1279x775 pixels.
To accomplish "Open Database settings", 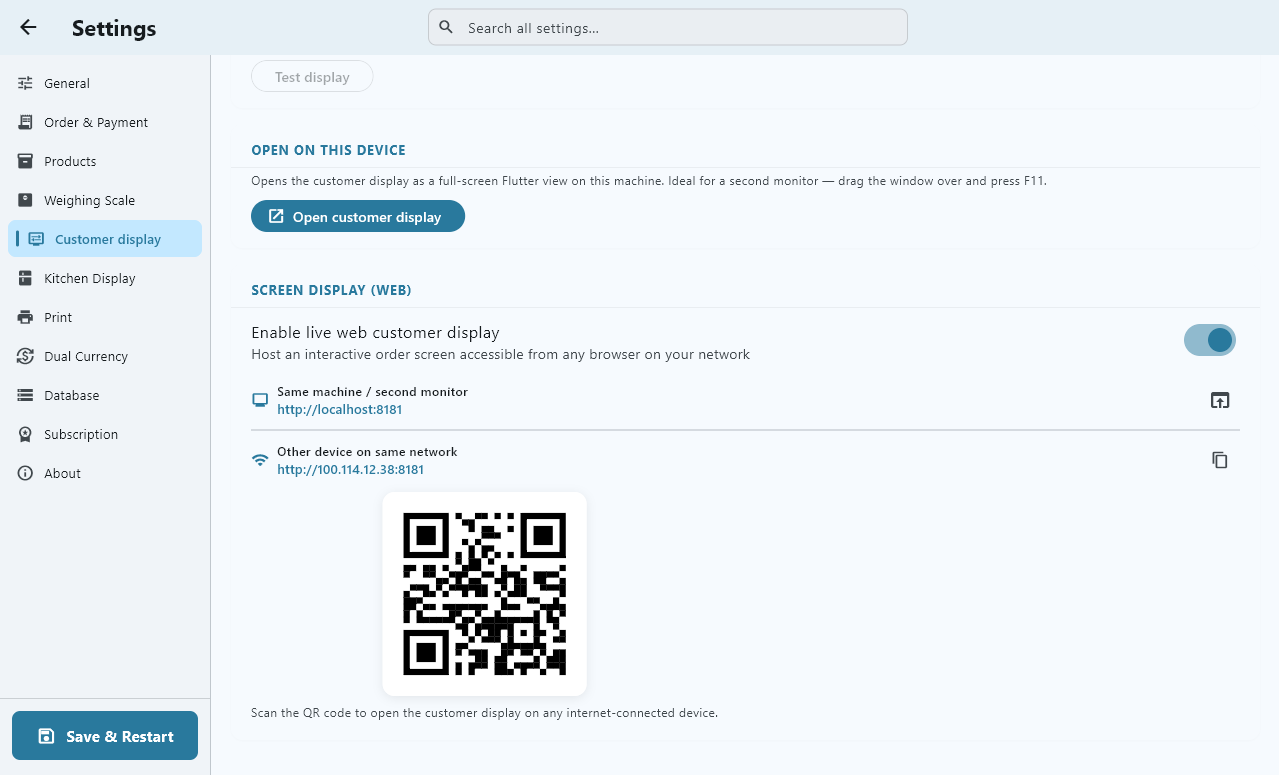I will click(105, 395).
